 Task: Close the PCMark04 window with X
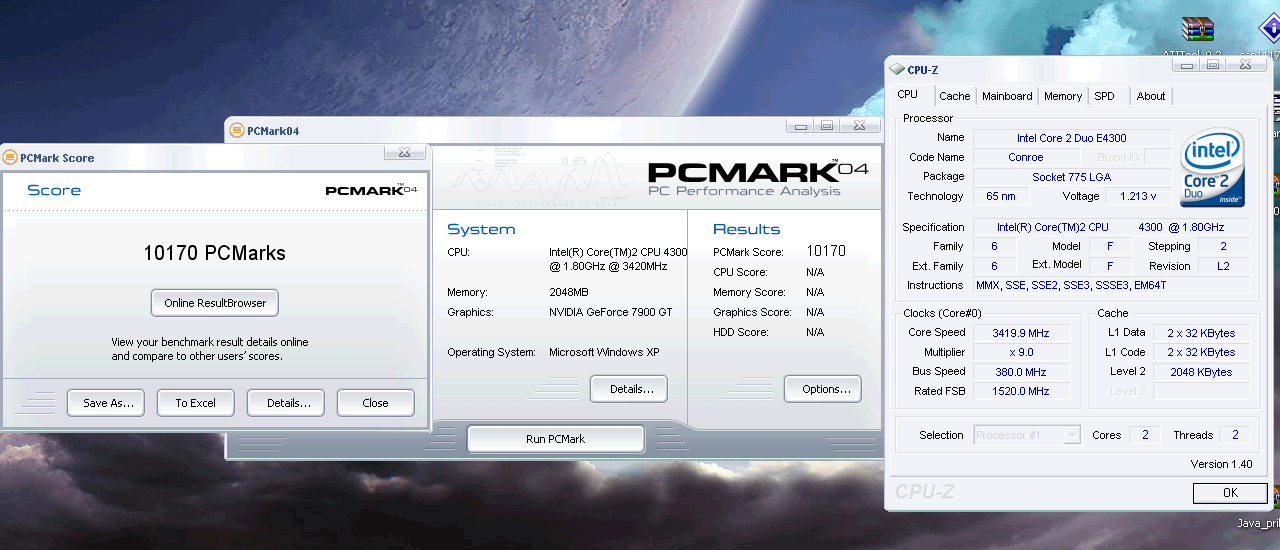point(860,125)
